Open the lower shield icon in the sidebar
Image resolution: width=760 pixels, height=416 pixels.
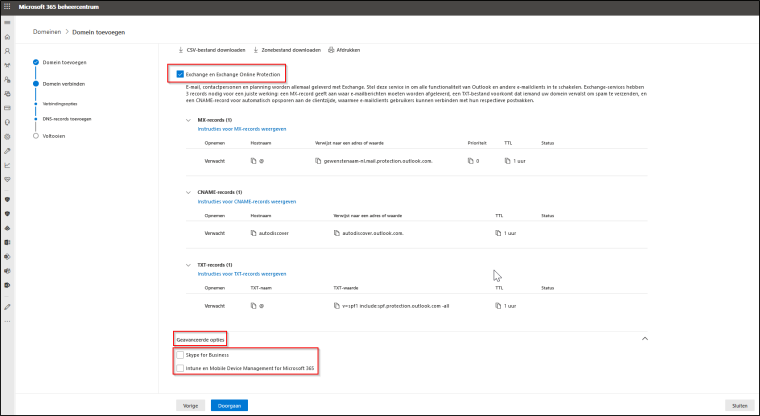click(x=7, y=214)
